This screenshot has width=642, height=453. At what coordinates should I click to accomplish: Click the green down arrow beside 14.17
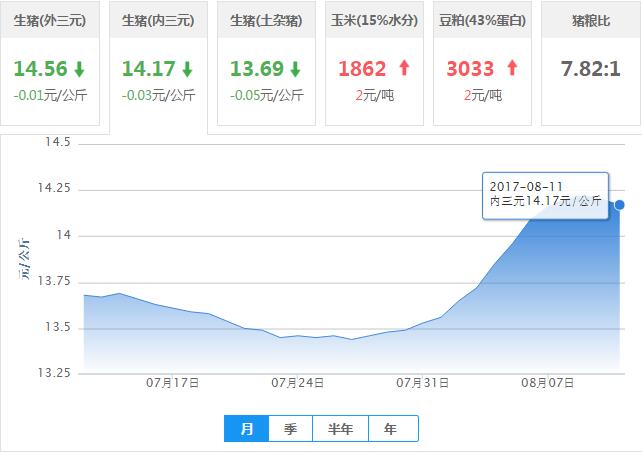tap(188, 69)
